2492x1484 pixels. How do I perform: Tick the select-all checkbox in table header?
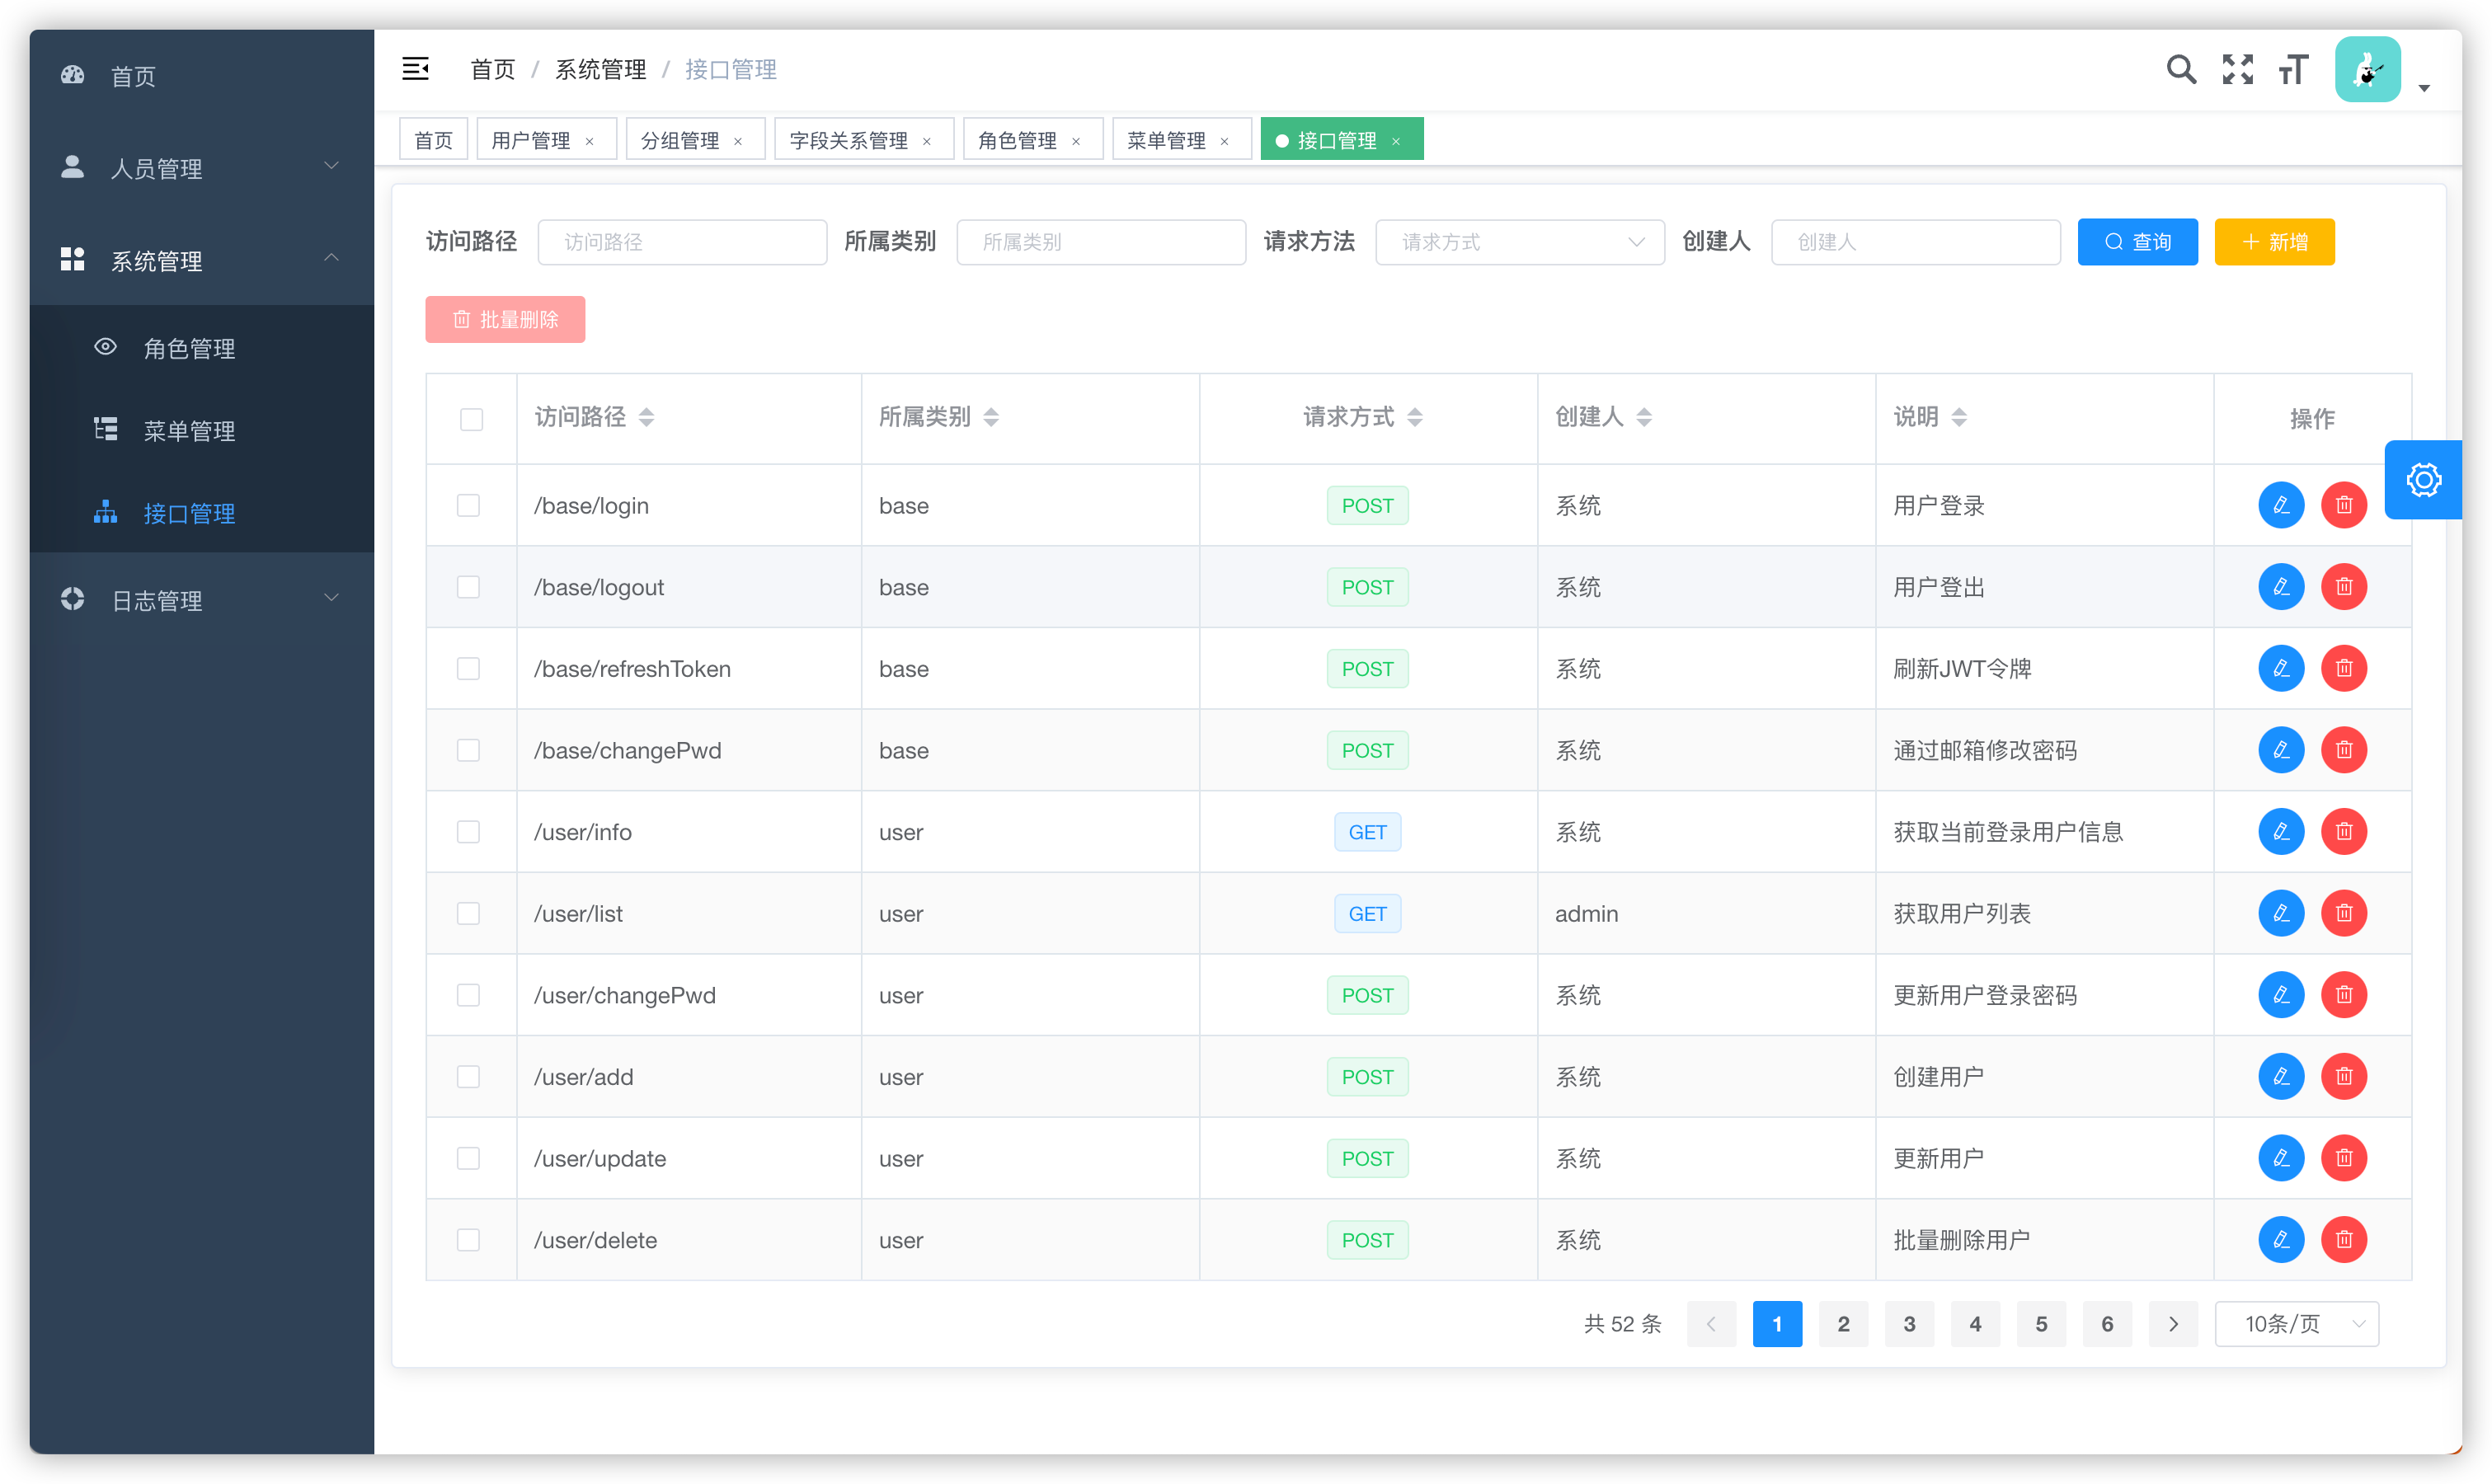471,419
